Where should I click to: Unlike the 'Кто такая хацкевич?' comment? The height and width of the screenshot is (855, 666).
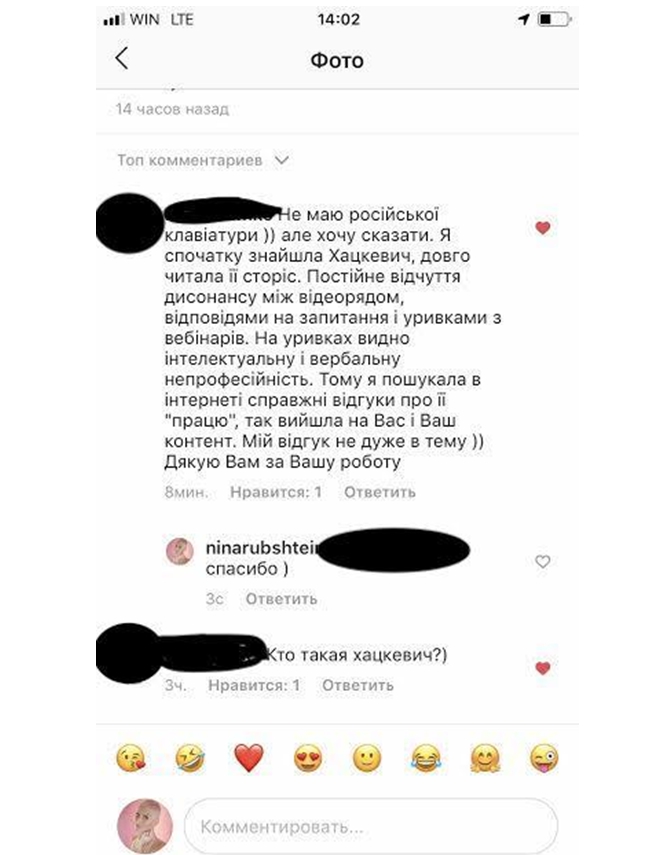coord(543,668)
